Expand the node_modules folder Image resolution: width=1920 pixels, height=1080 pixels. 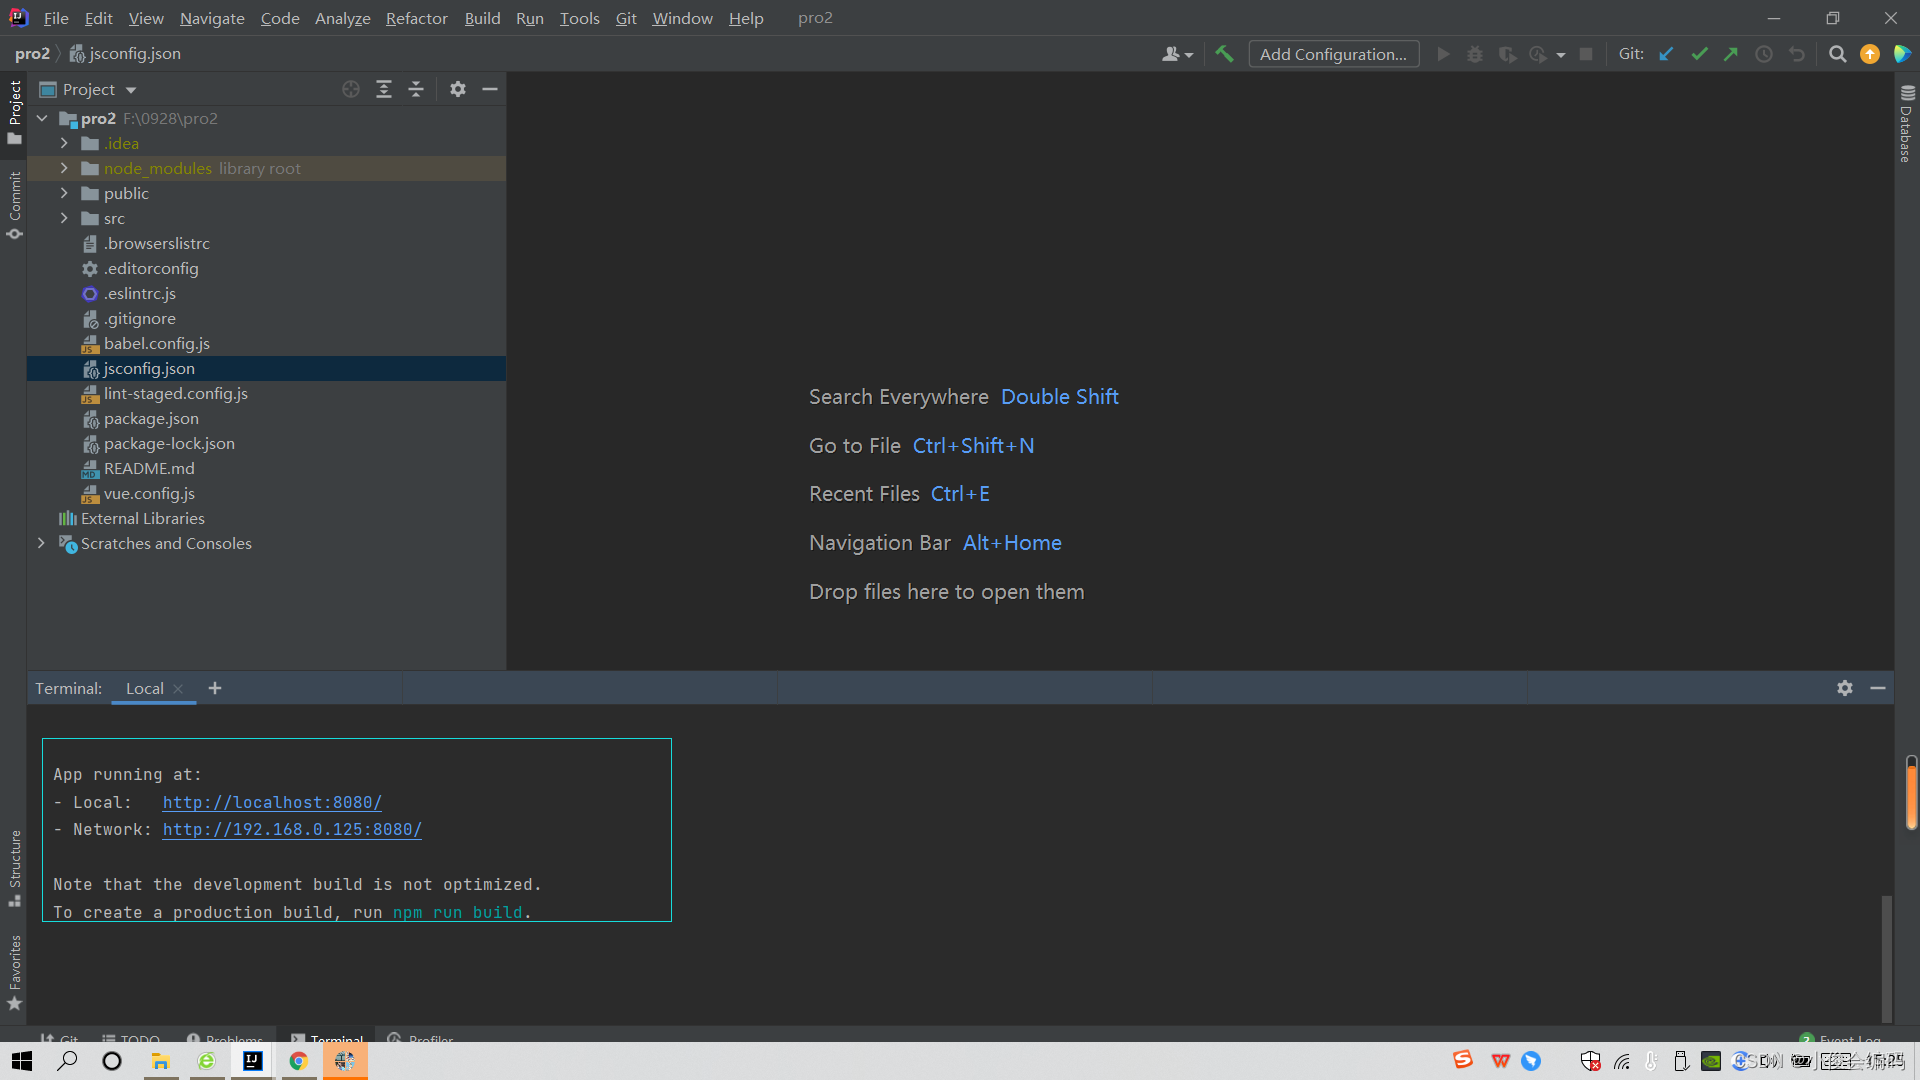(64, 168)
